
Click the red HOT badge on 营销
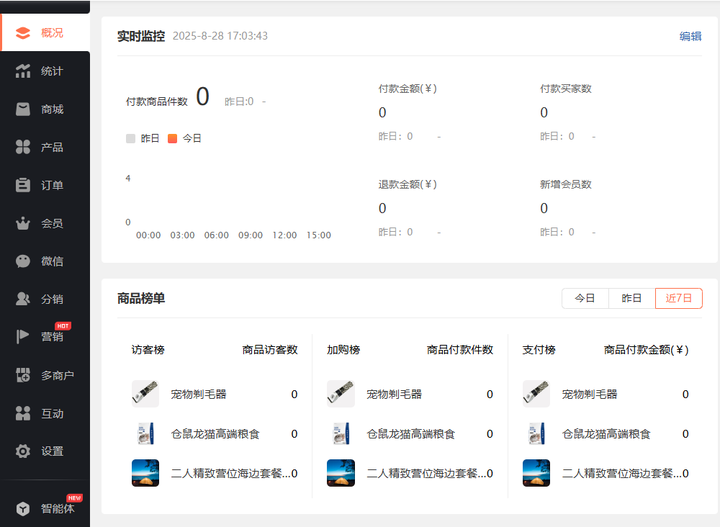point(63,326)
